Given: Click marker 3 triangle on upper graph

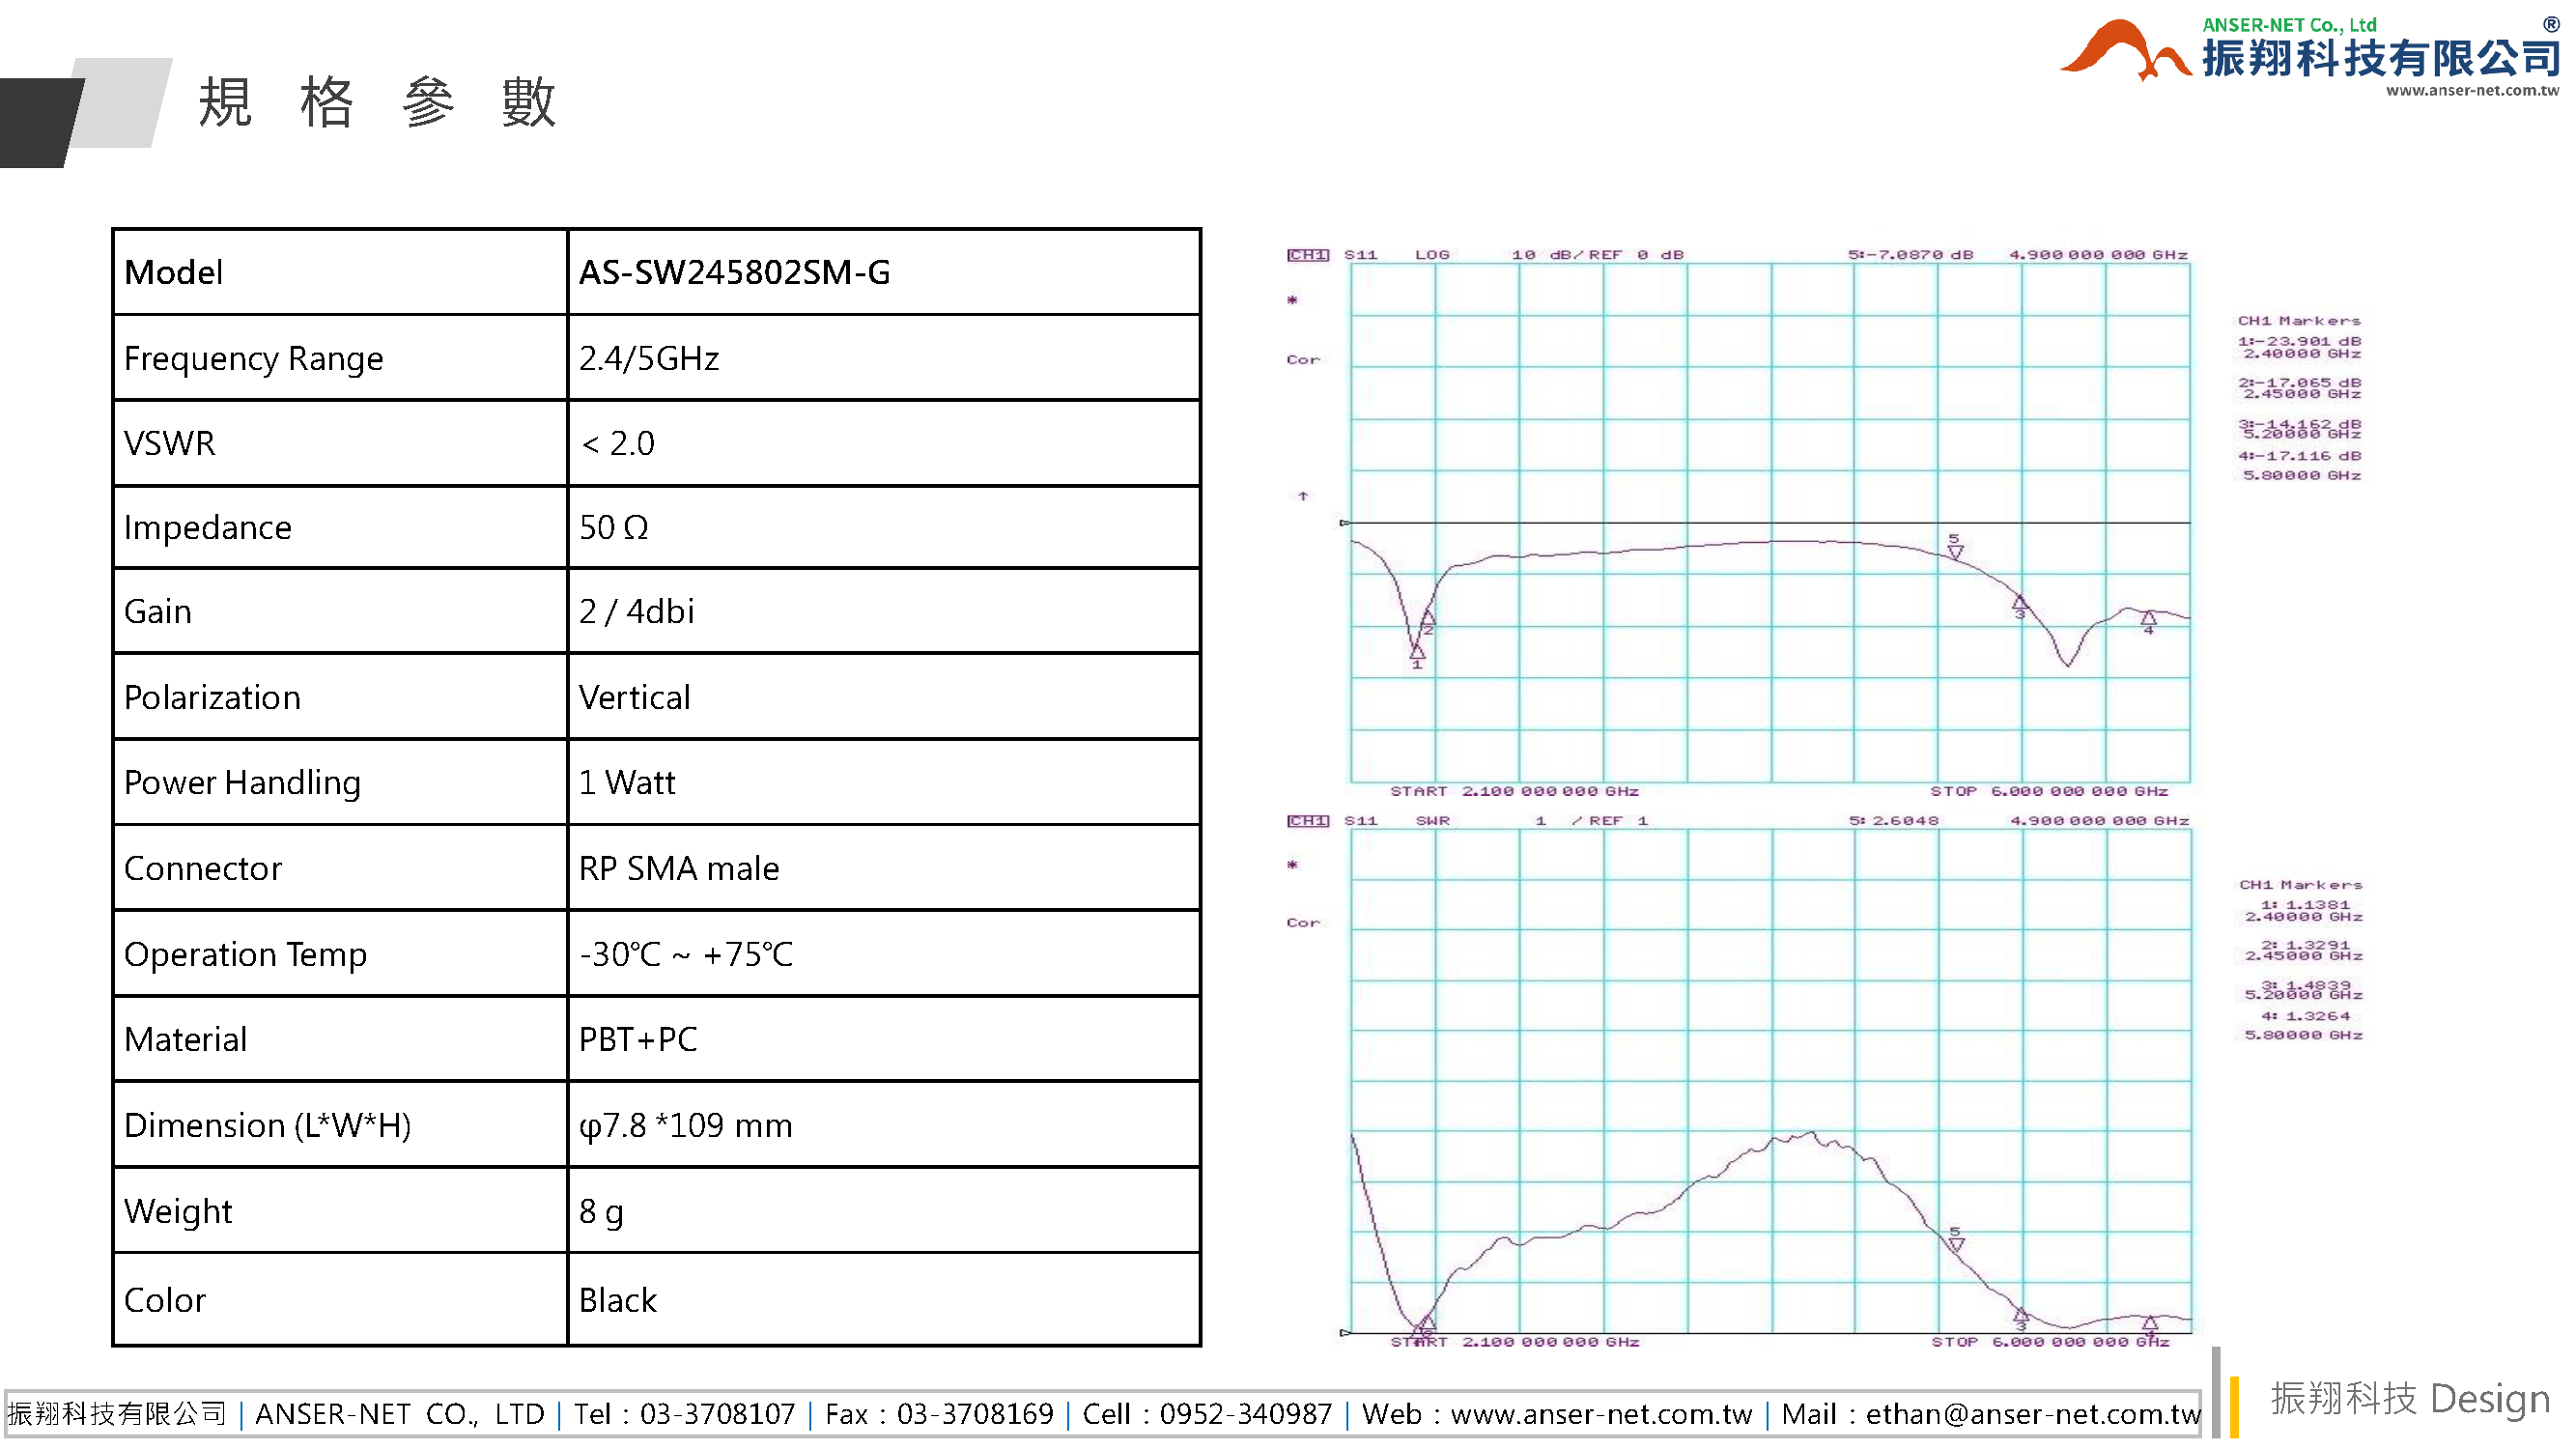Looking at the screenshot, I should tap(2019, 603).
